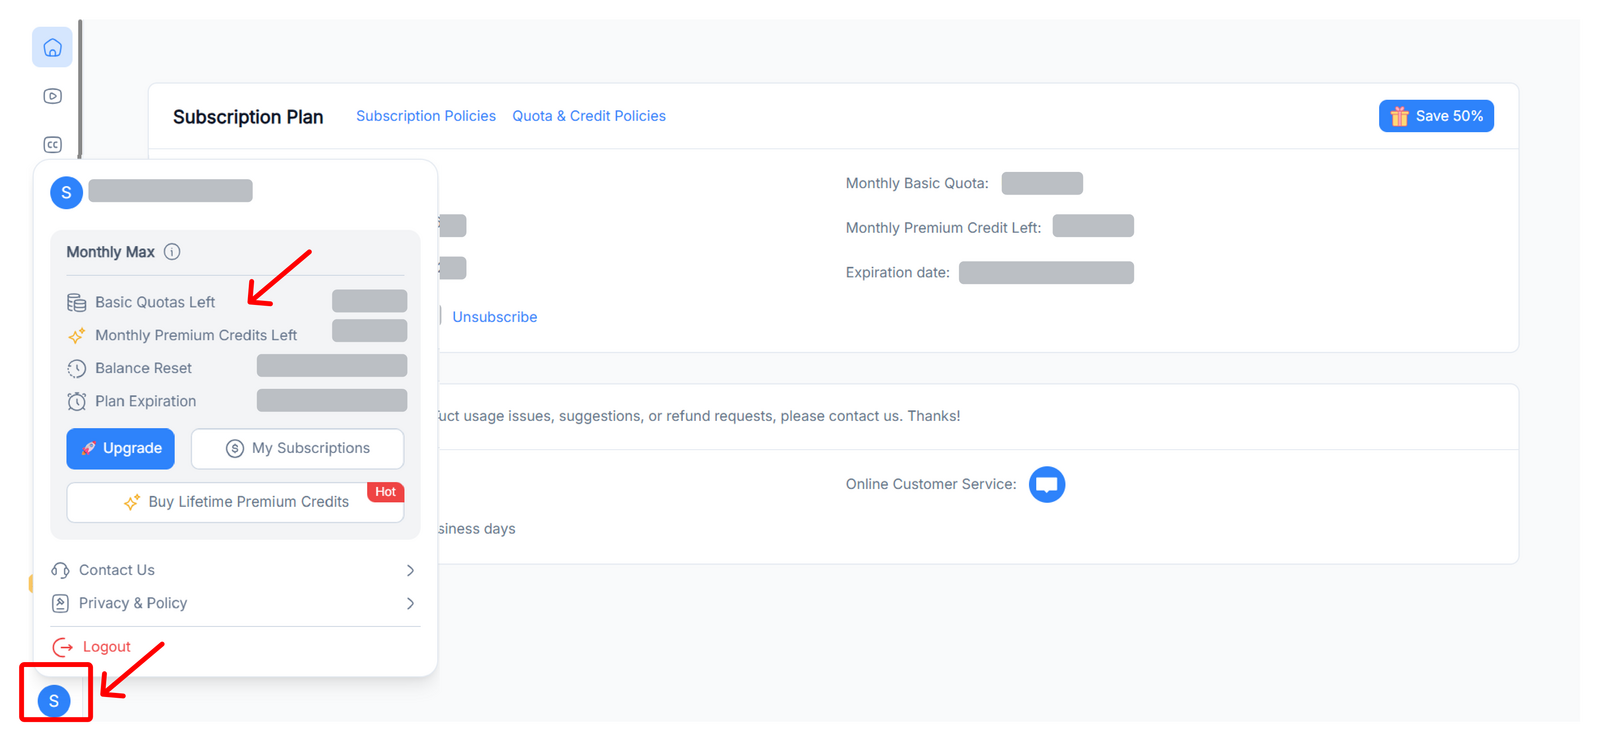Open the Privacy & Policy menu entry
This screenshot has width=1600, height=742.
[133, 603]
